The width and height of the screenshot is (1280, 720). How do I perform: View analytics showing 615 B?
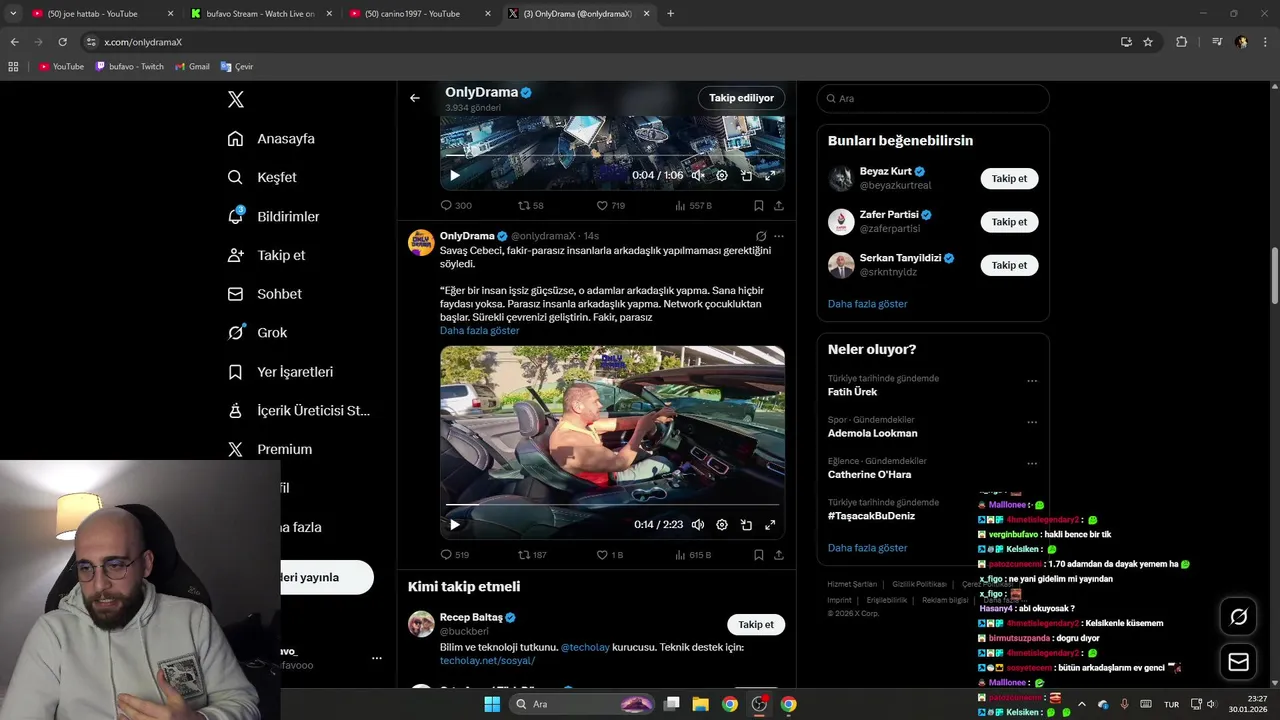coord(693,554)
